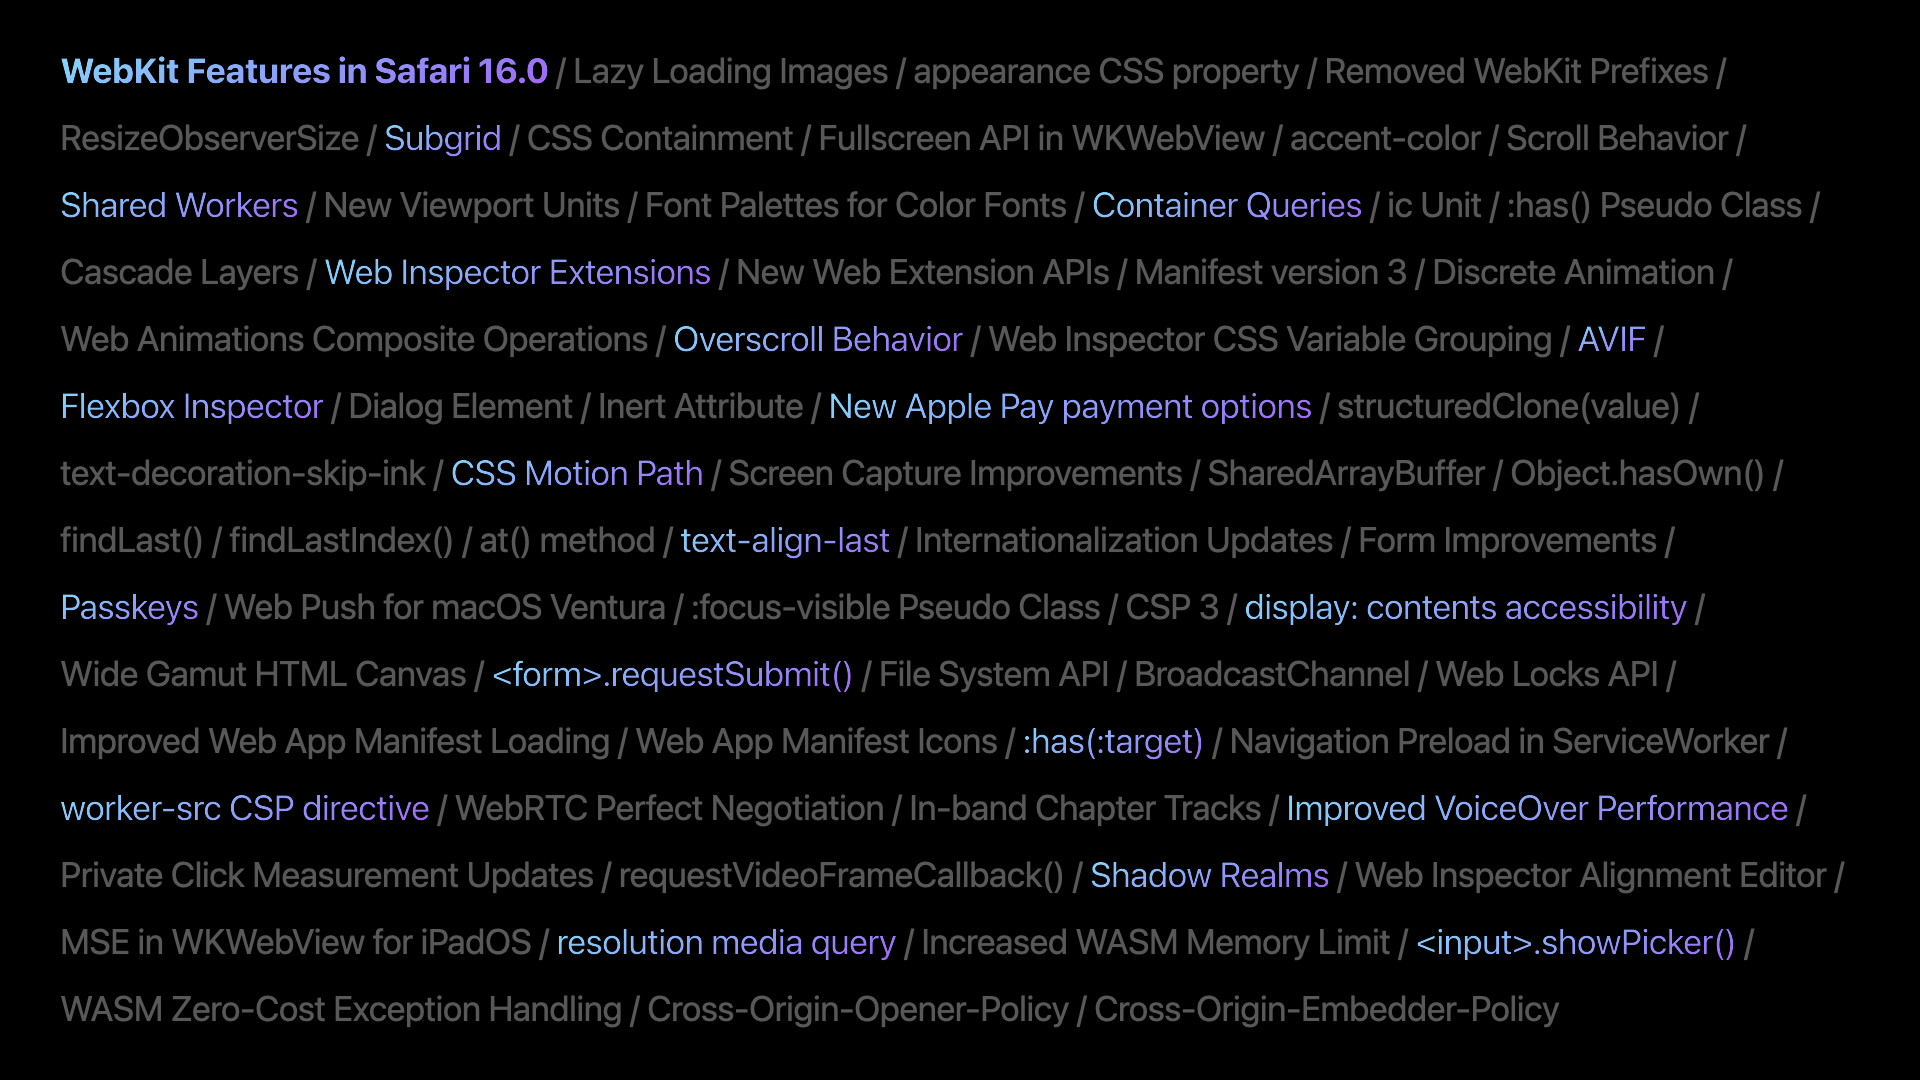The image size is (1920, 1080).
Task: Open Passkeys feature documentation
Action: click(x=129, y=607)
